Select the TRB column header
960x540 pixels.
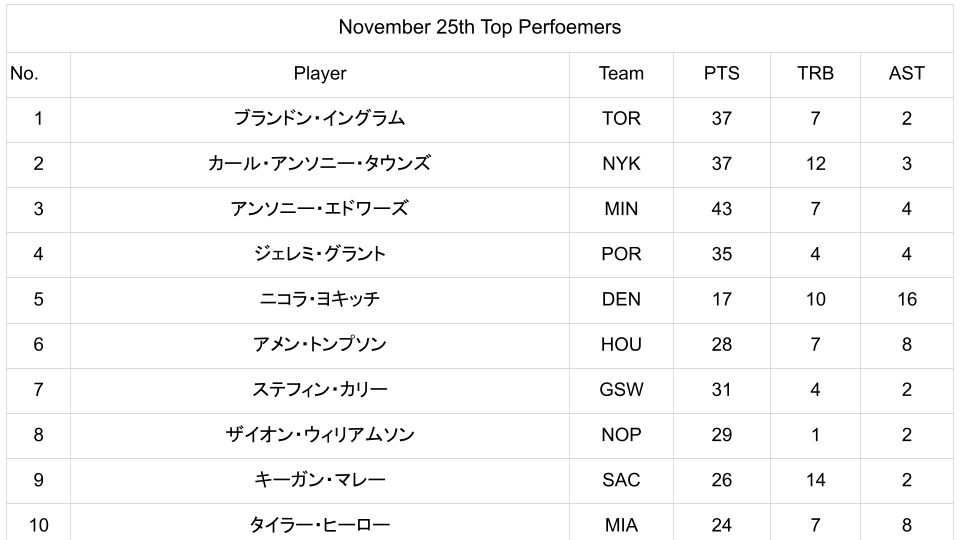[x=815, y=73]
